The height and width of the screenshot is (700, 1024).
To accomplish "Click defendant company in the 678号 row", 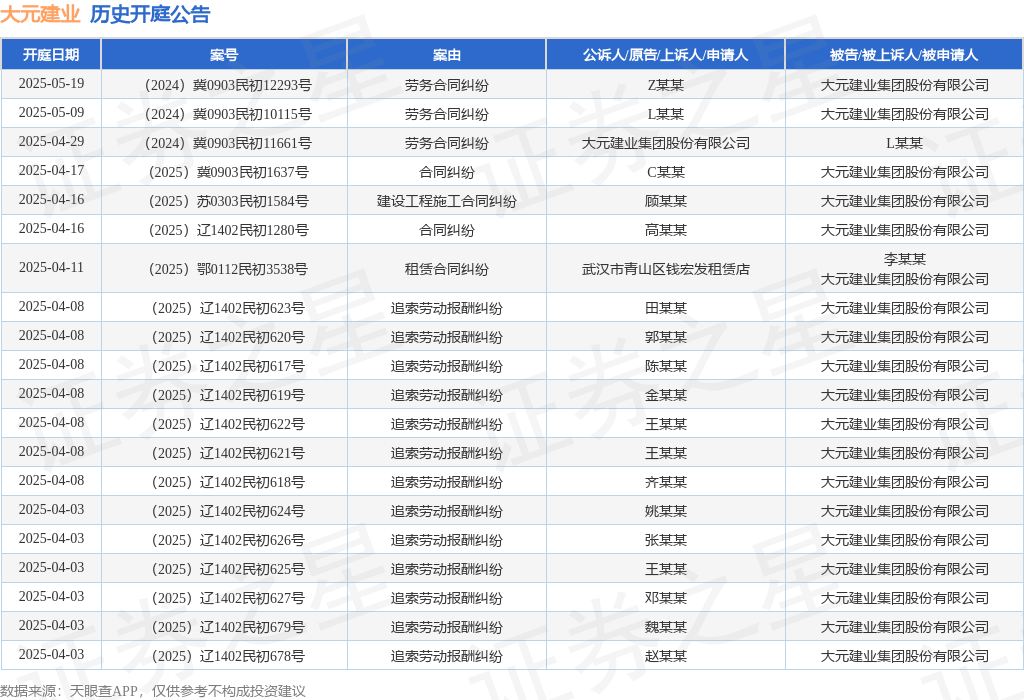I will click(904, 656).
